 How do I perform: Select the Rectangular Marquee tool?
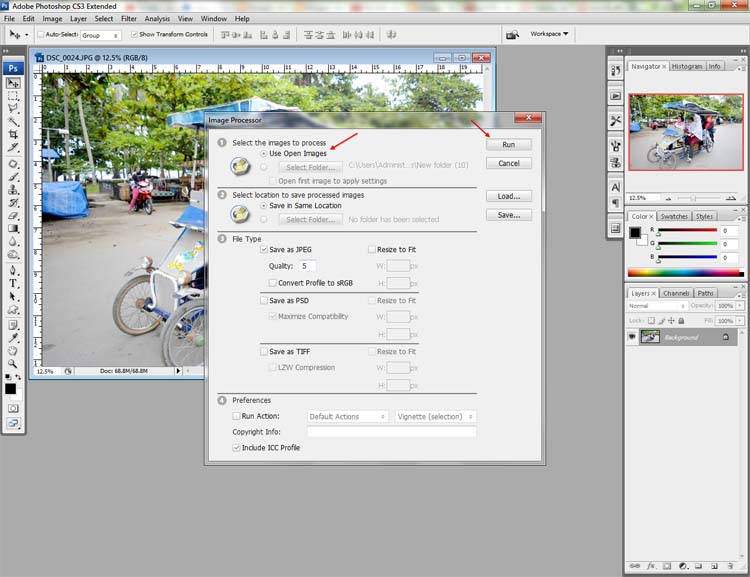pyautogui.click(x=13, y=96)
